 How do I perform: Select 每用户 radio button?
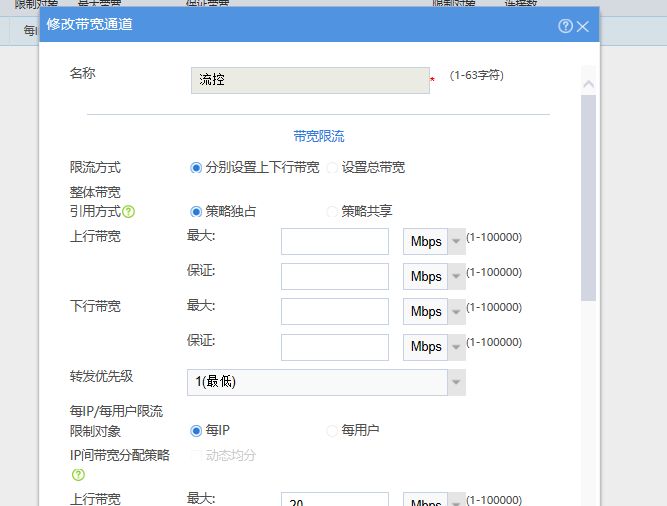coord(332,431)
